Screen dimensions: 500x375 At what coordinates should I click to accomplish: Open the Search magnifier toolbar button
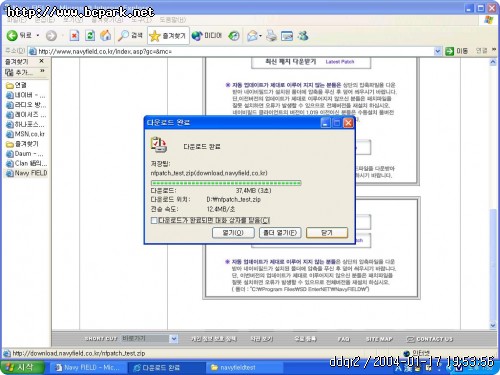(130, 36)
